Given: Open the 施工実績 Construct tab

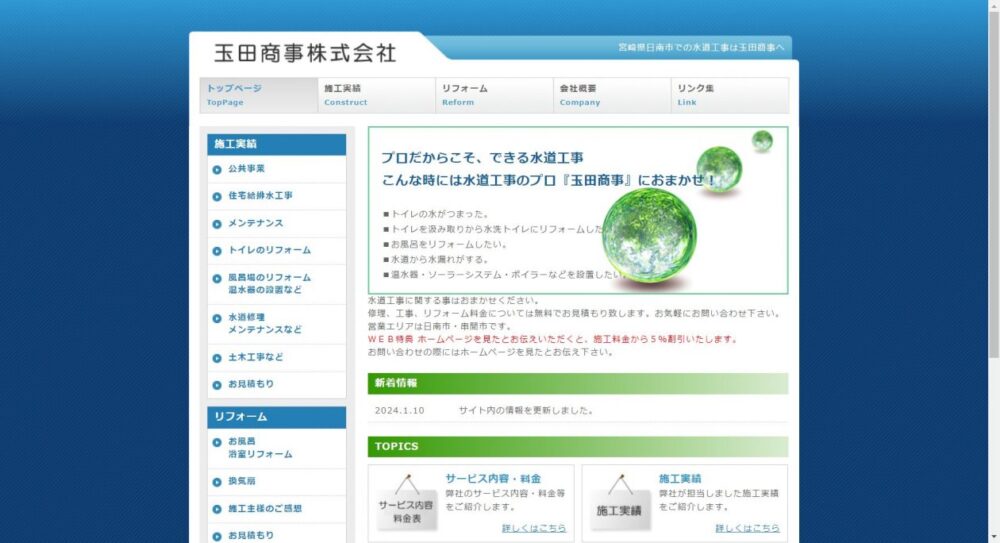Looking at the screenshot, I should click(377, 95).
